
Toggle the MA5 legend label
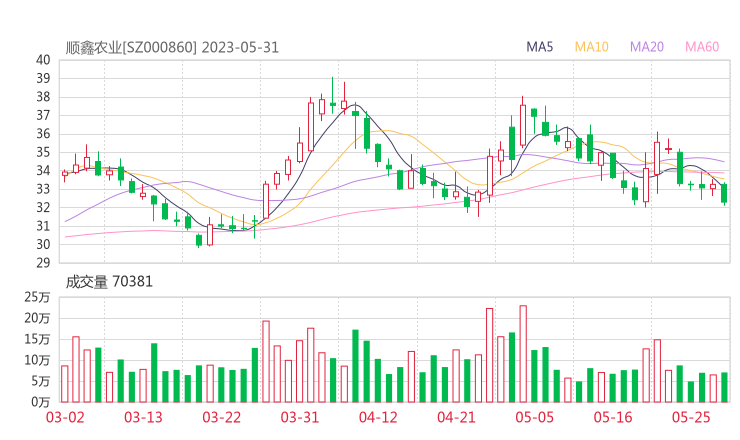[x=540, y=47]
